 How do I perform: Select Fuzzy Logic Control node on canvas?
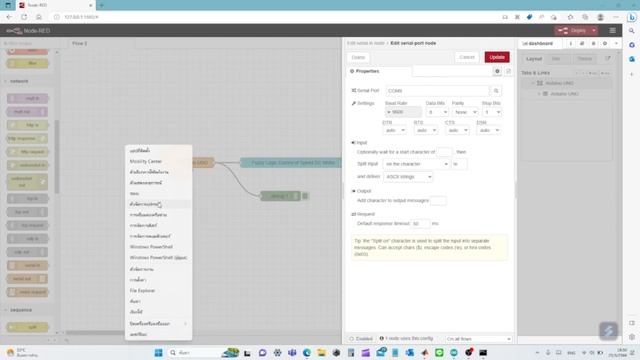(291, 163)
